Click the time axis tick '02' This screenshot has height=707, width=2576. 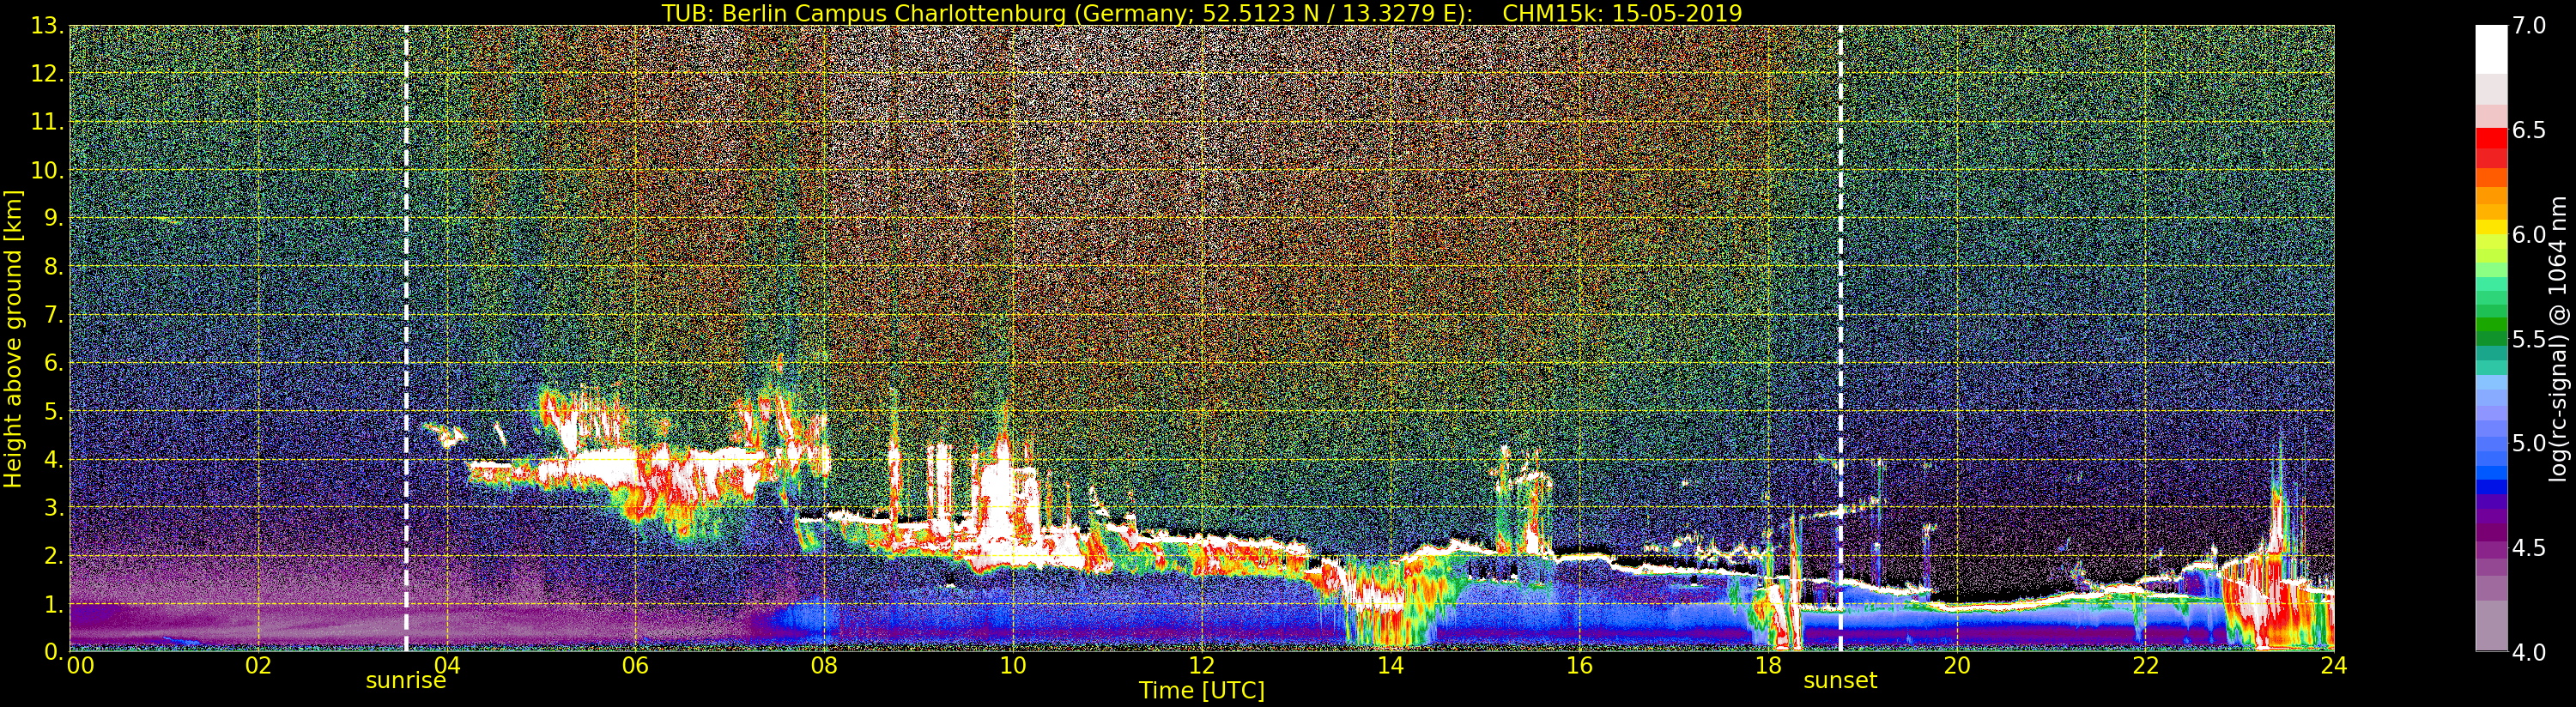(258, 665)
